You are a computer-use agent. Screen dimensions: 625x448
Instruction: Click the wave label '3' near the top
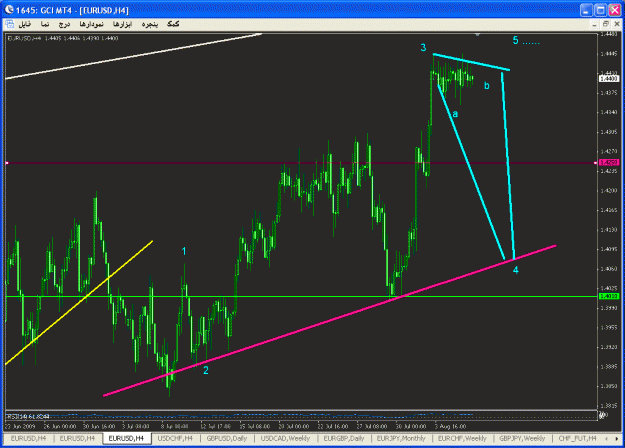(x=423, y=48)
